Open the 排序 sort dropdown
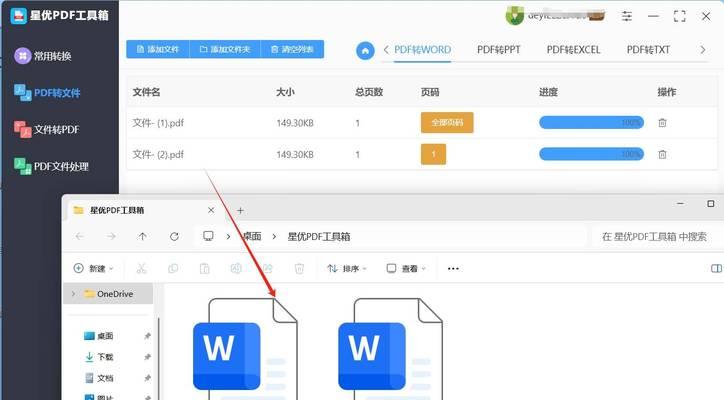Image resolution: width=724 pixels, height=400 pixels. click(x=347, y=268)
